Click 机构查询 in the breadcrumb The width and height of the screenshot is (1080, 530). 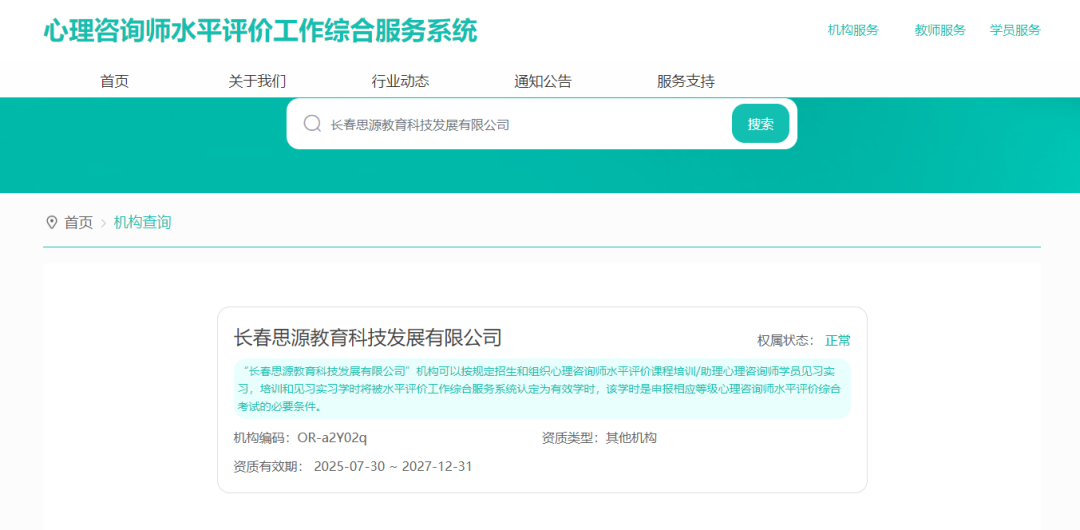(x=143, y=223)
